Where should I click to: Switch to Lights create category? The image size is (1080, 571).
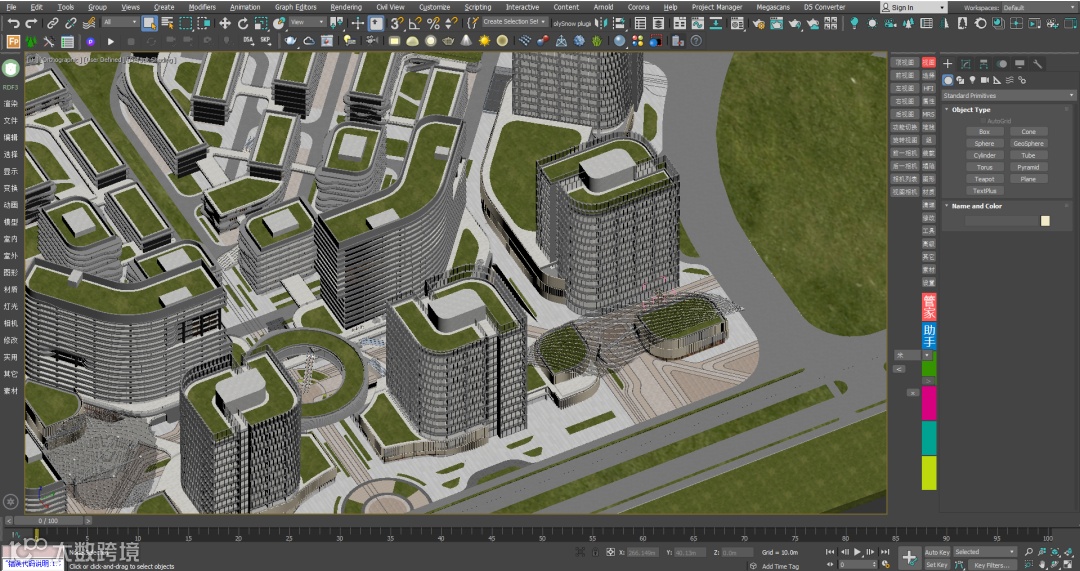click(x=972, y=80)
